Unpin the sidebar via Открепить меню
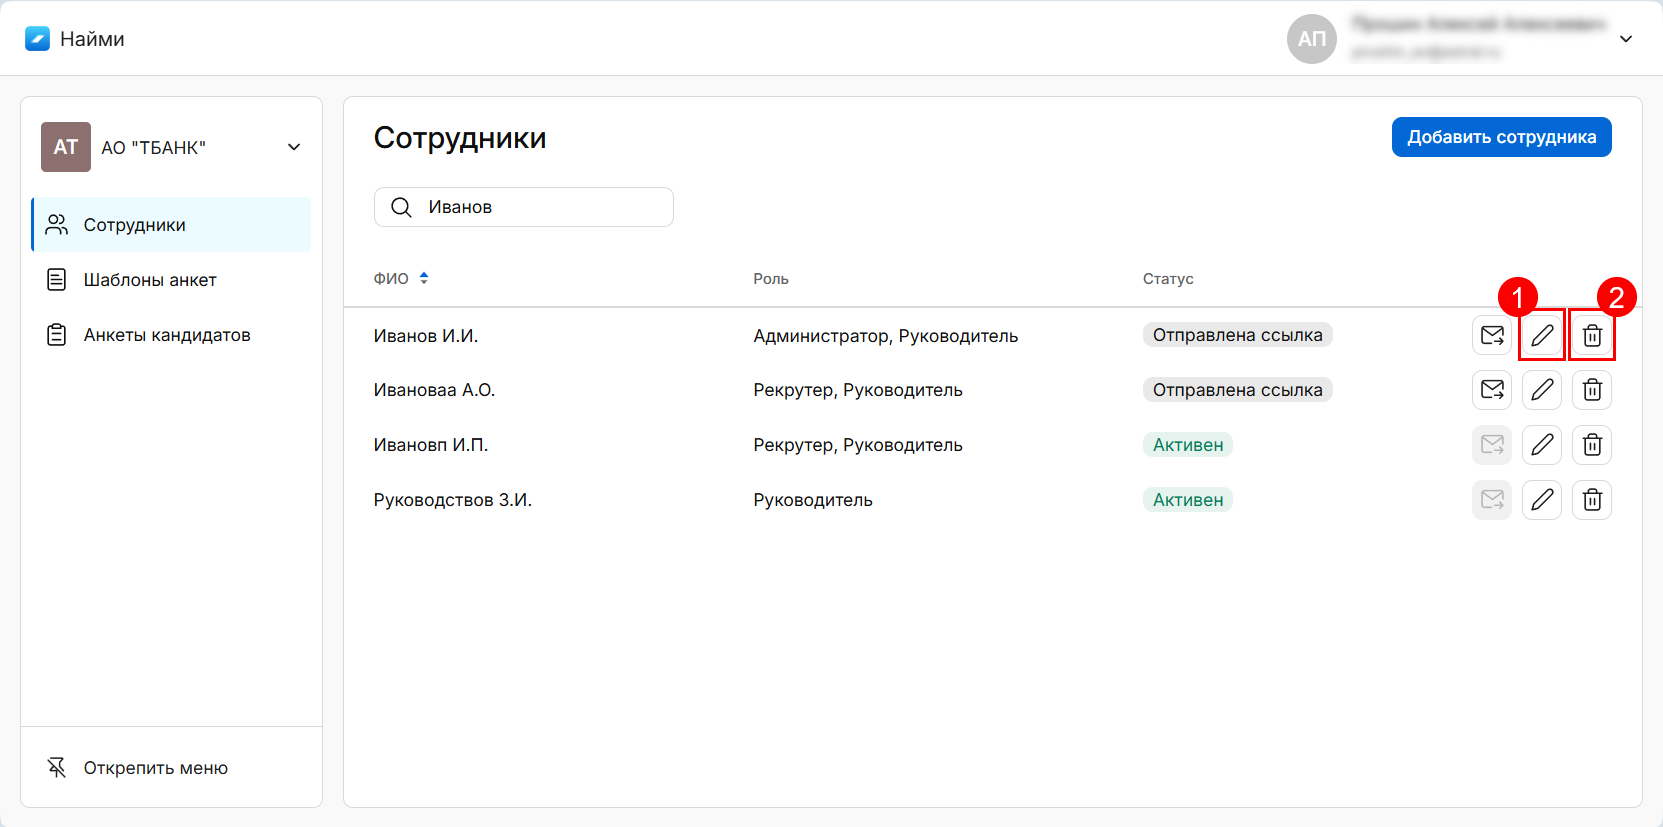This screenshot has width=1663, height=827. coord(155,768)
